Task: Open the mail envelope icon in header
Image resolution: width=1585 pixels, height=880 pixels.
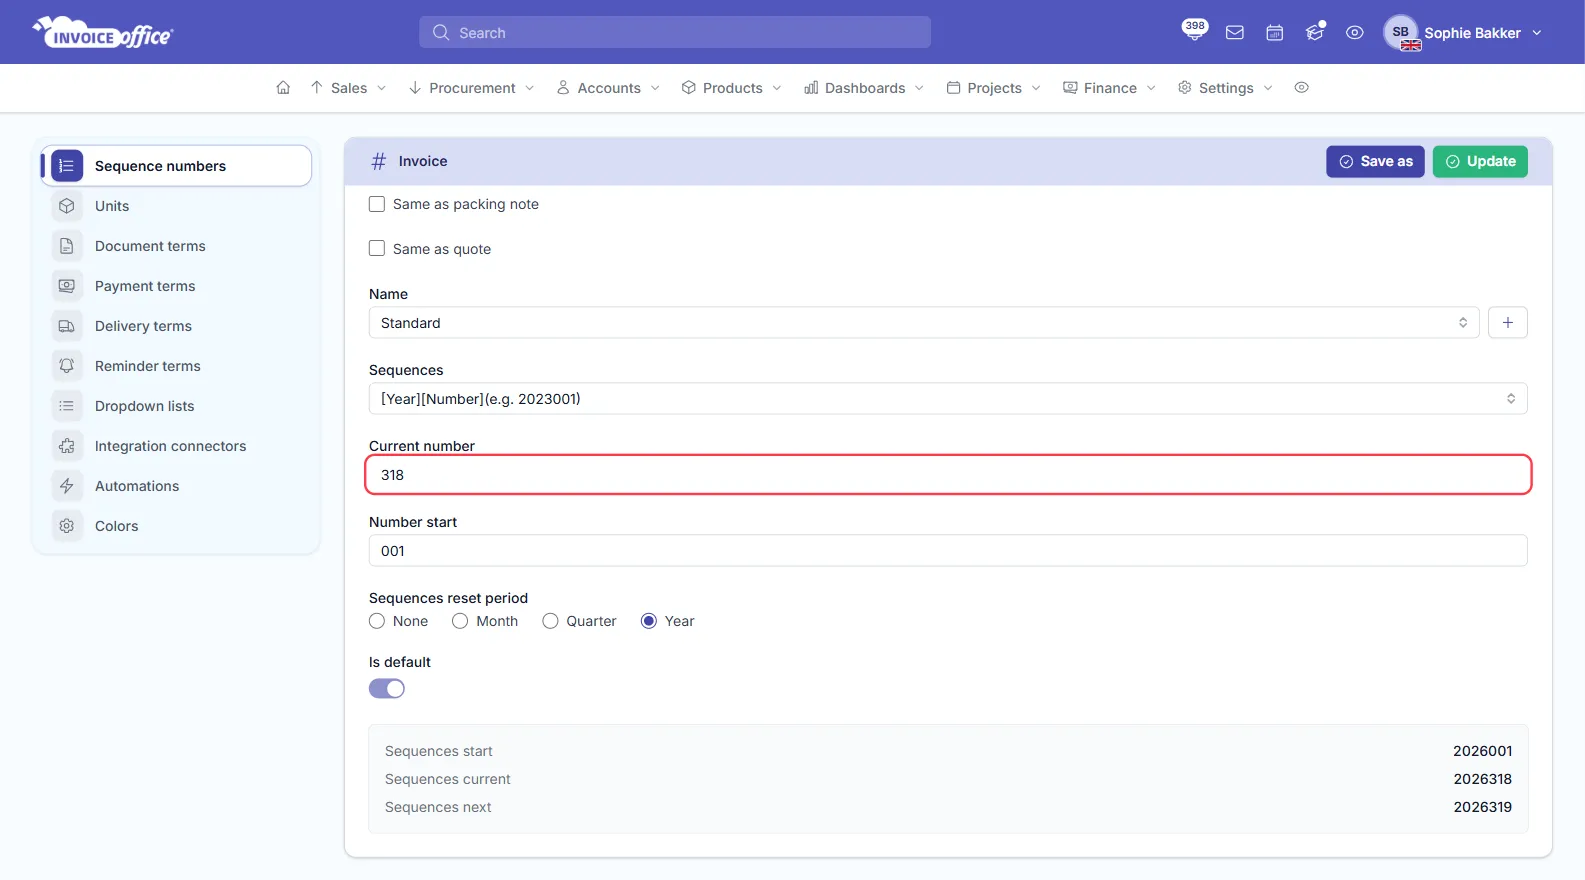Action: pyautogui.click(x=1235, y=33)
